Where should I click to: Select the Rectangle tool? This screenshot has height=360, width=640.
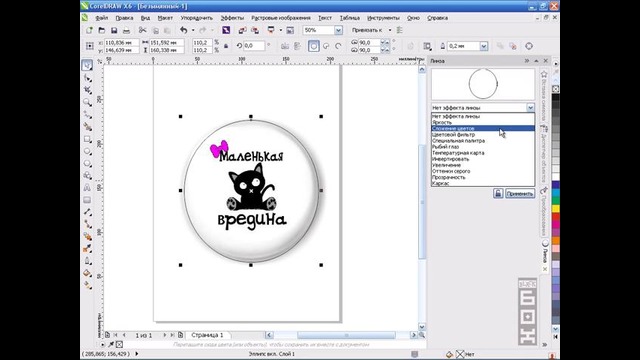tap(87, 139)
